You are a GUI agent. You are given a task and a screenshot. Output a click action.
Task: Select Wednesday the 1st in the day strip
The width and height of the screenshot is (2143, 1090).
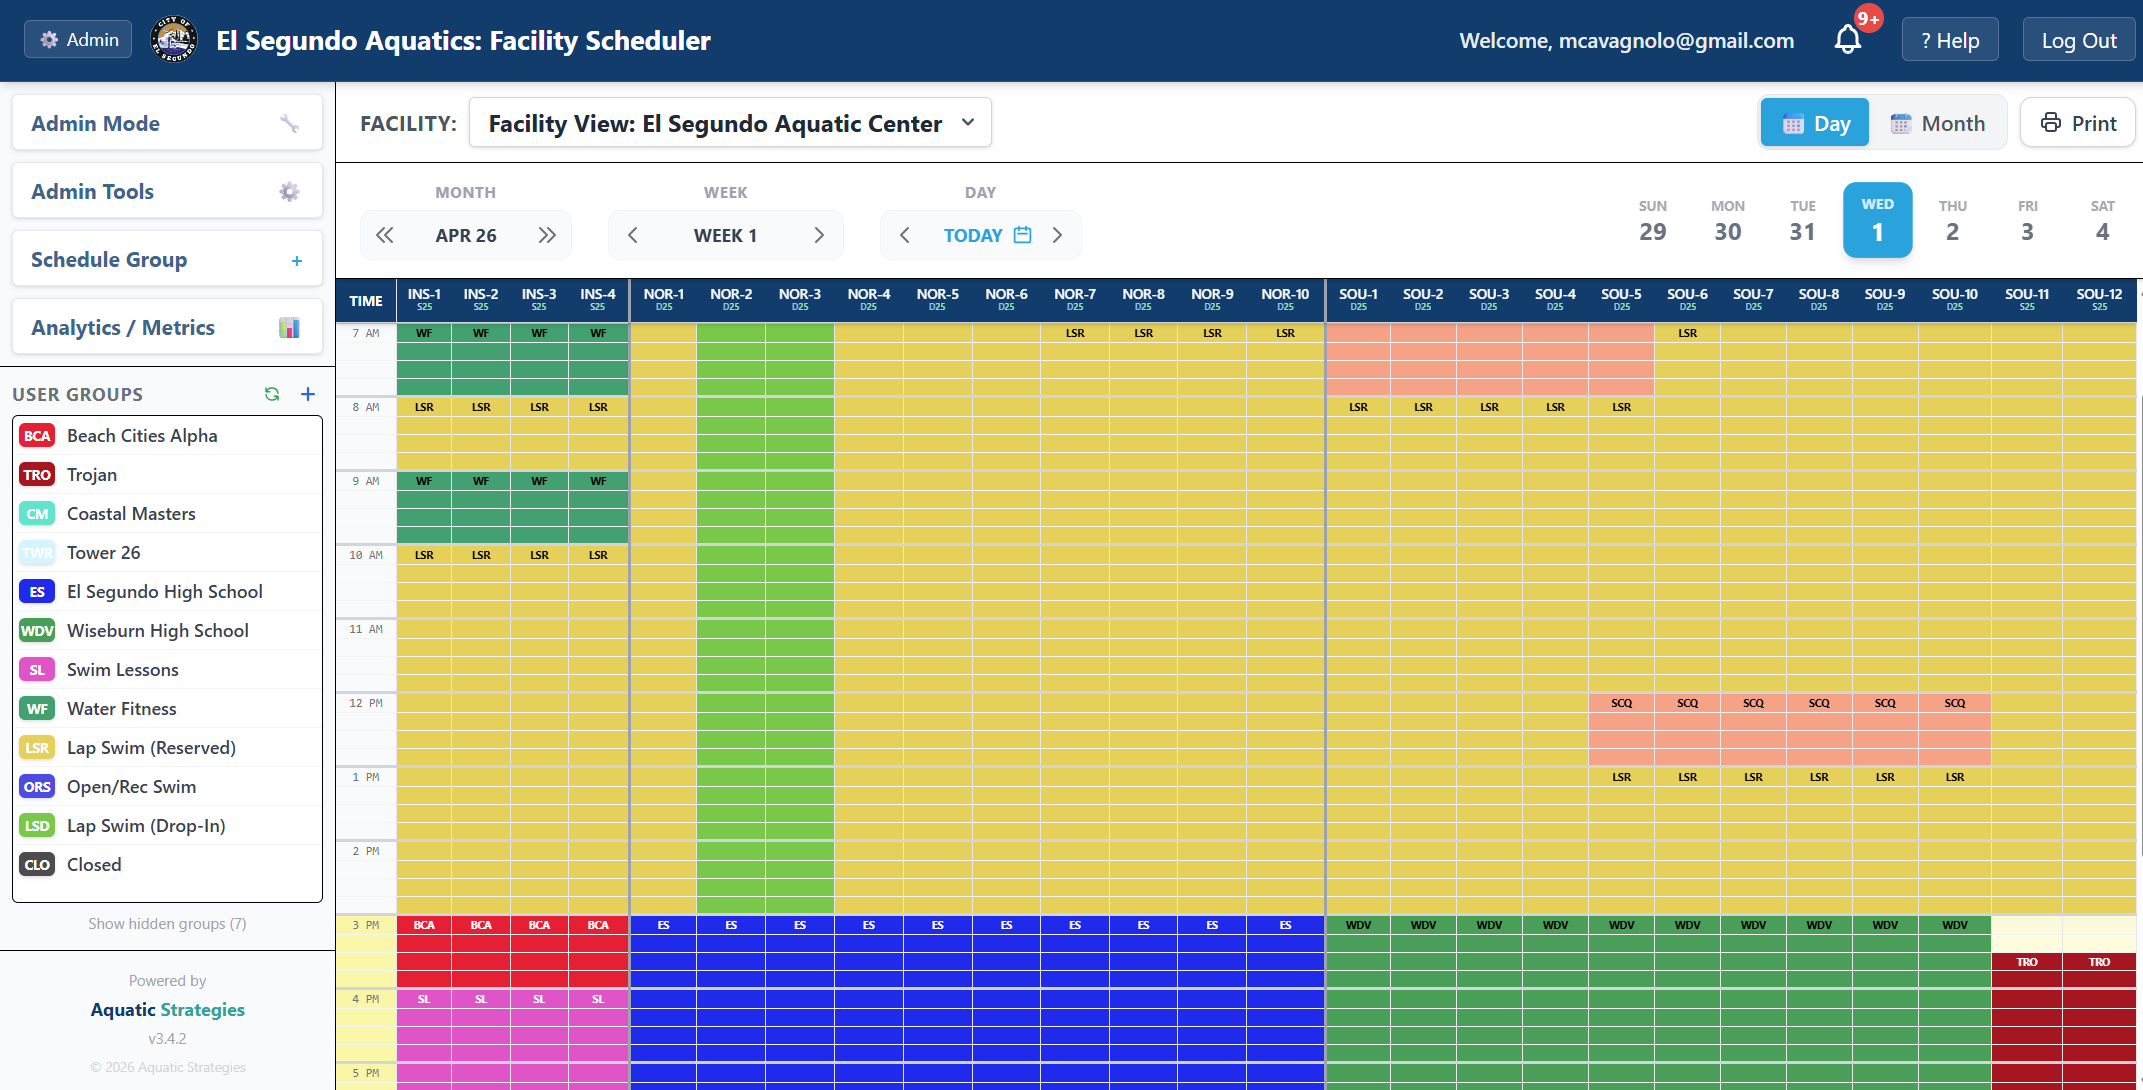1878,220
